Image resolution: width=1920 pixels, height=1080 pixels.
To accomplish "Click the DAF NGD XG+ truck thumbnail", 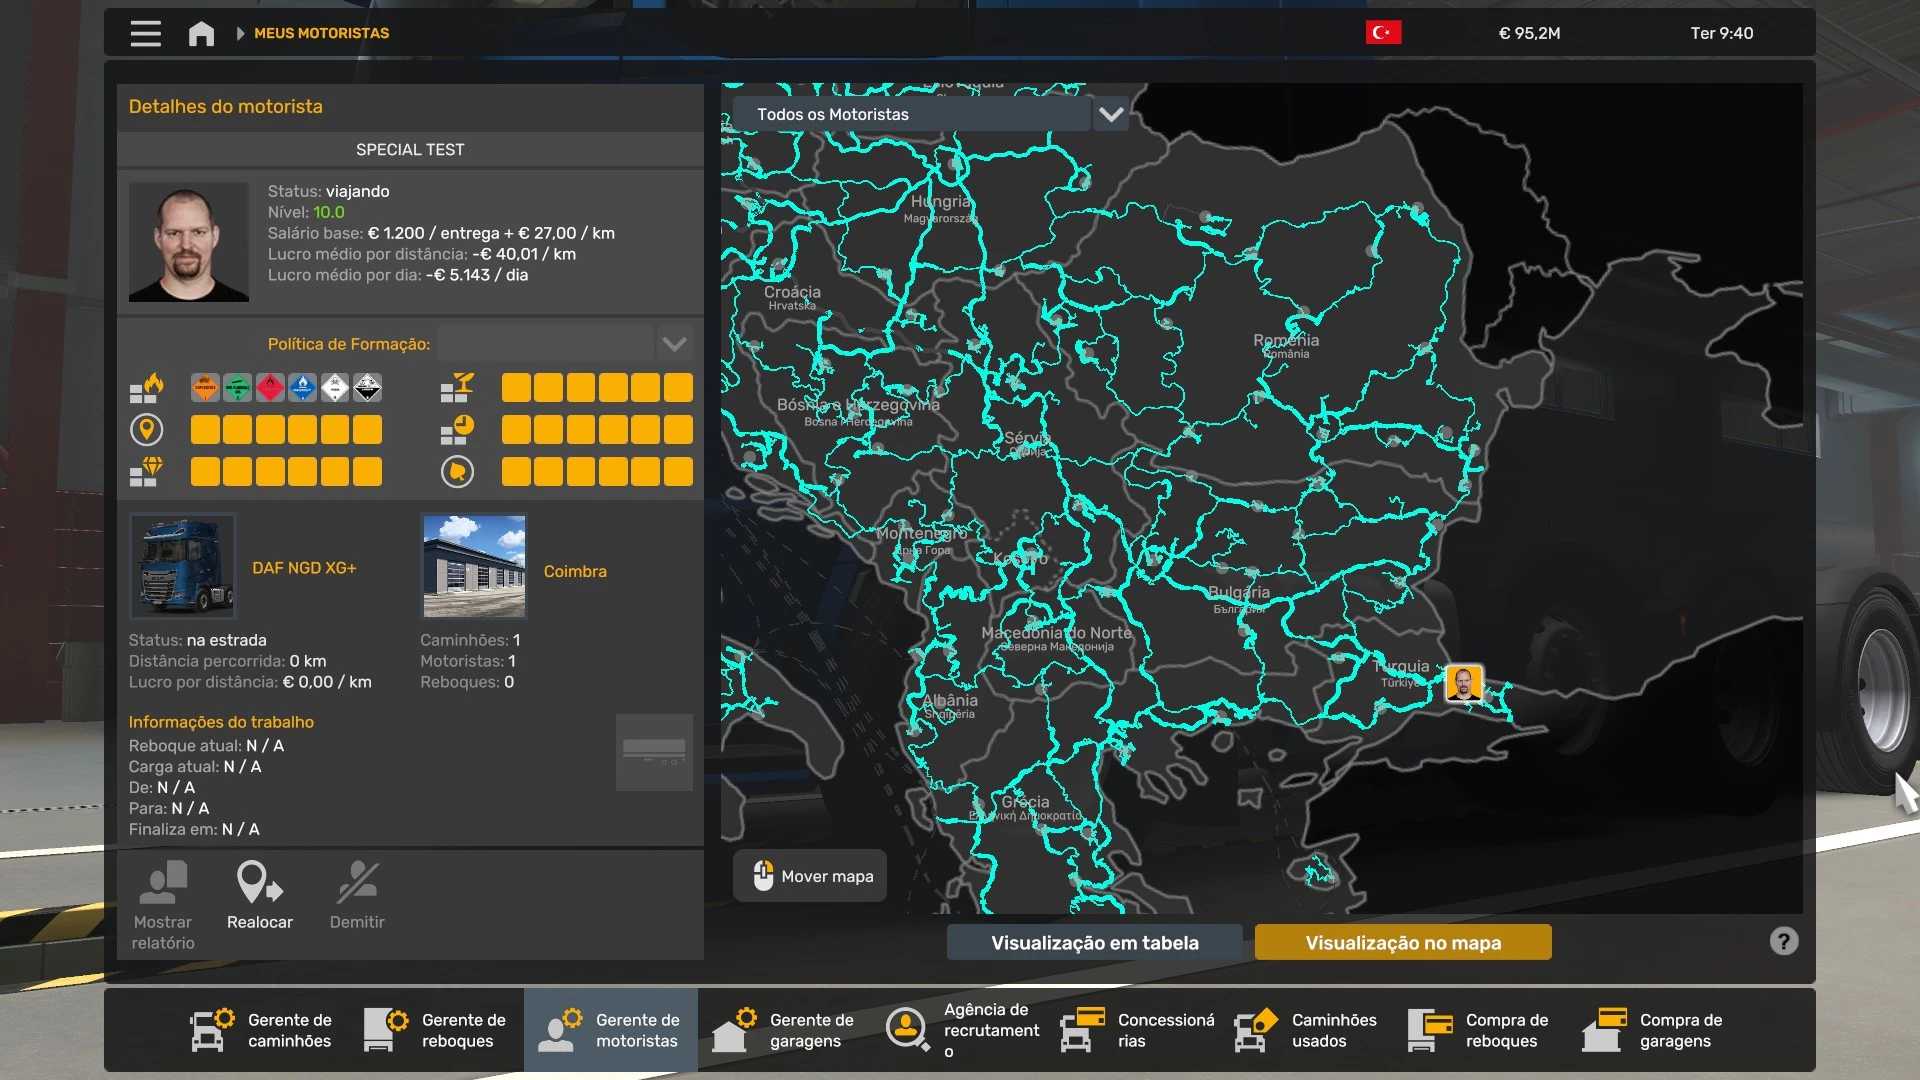I will click(183, 566).
